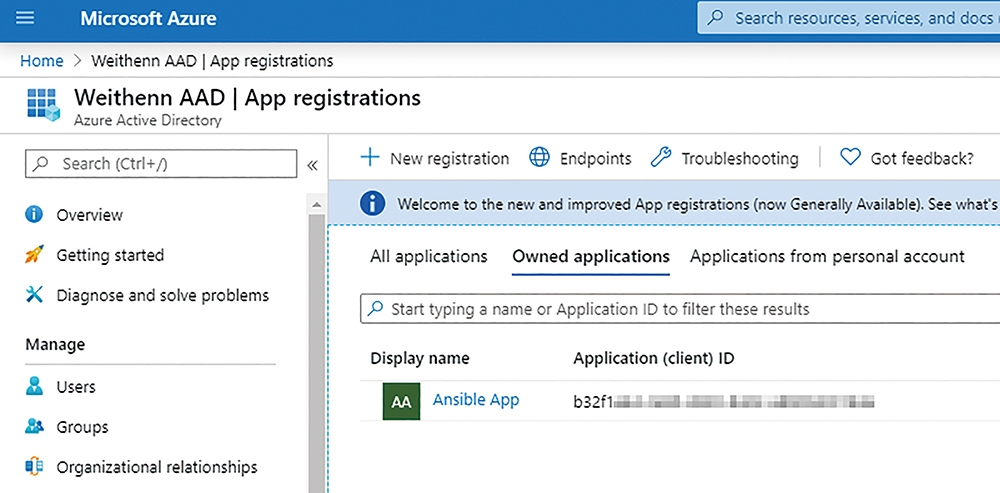This screenshot has width=1000, height=493.
Task: Click the magnifier icon in the global search
Action: [716, 18]
